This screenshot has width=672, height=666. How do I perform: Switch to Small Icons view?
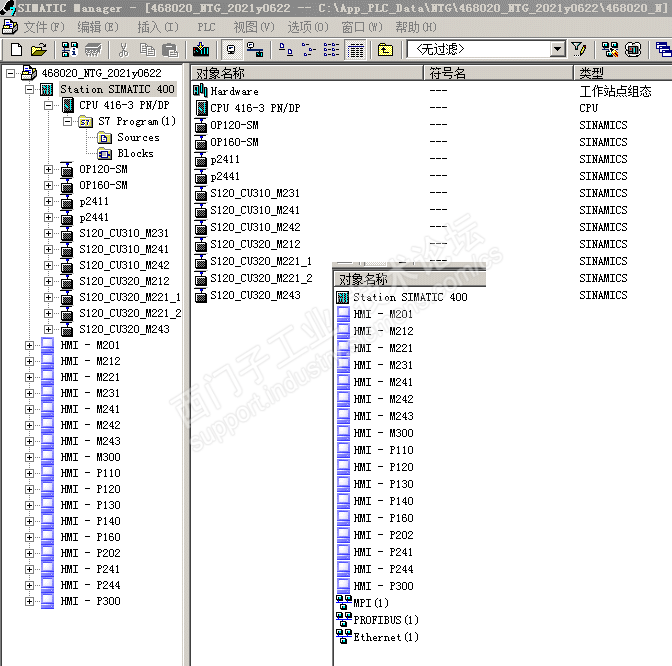click(308, 50)
